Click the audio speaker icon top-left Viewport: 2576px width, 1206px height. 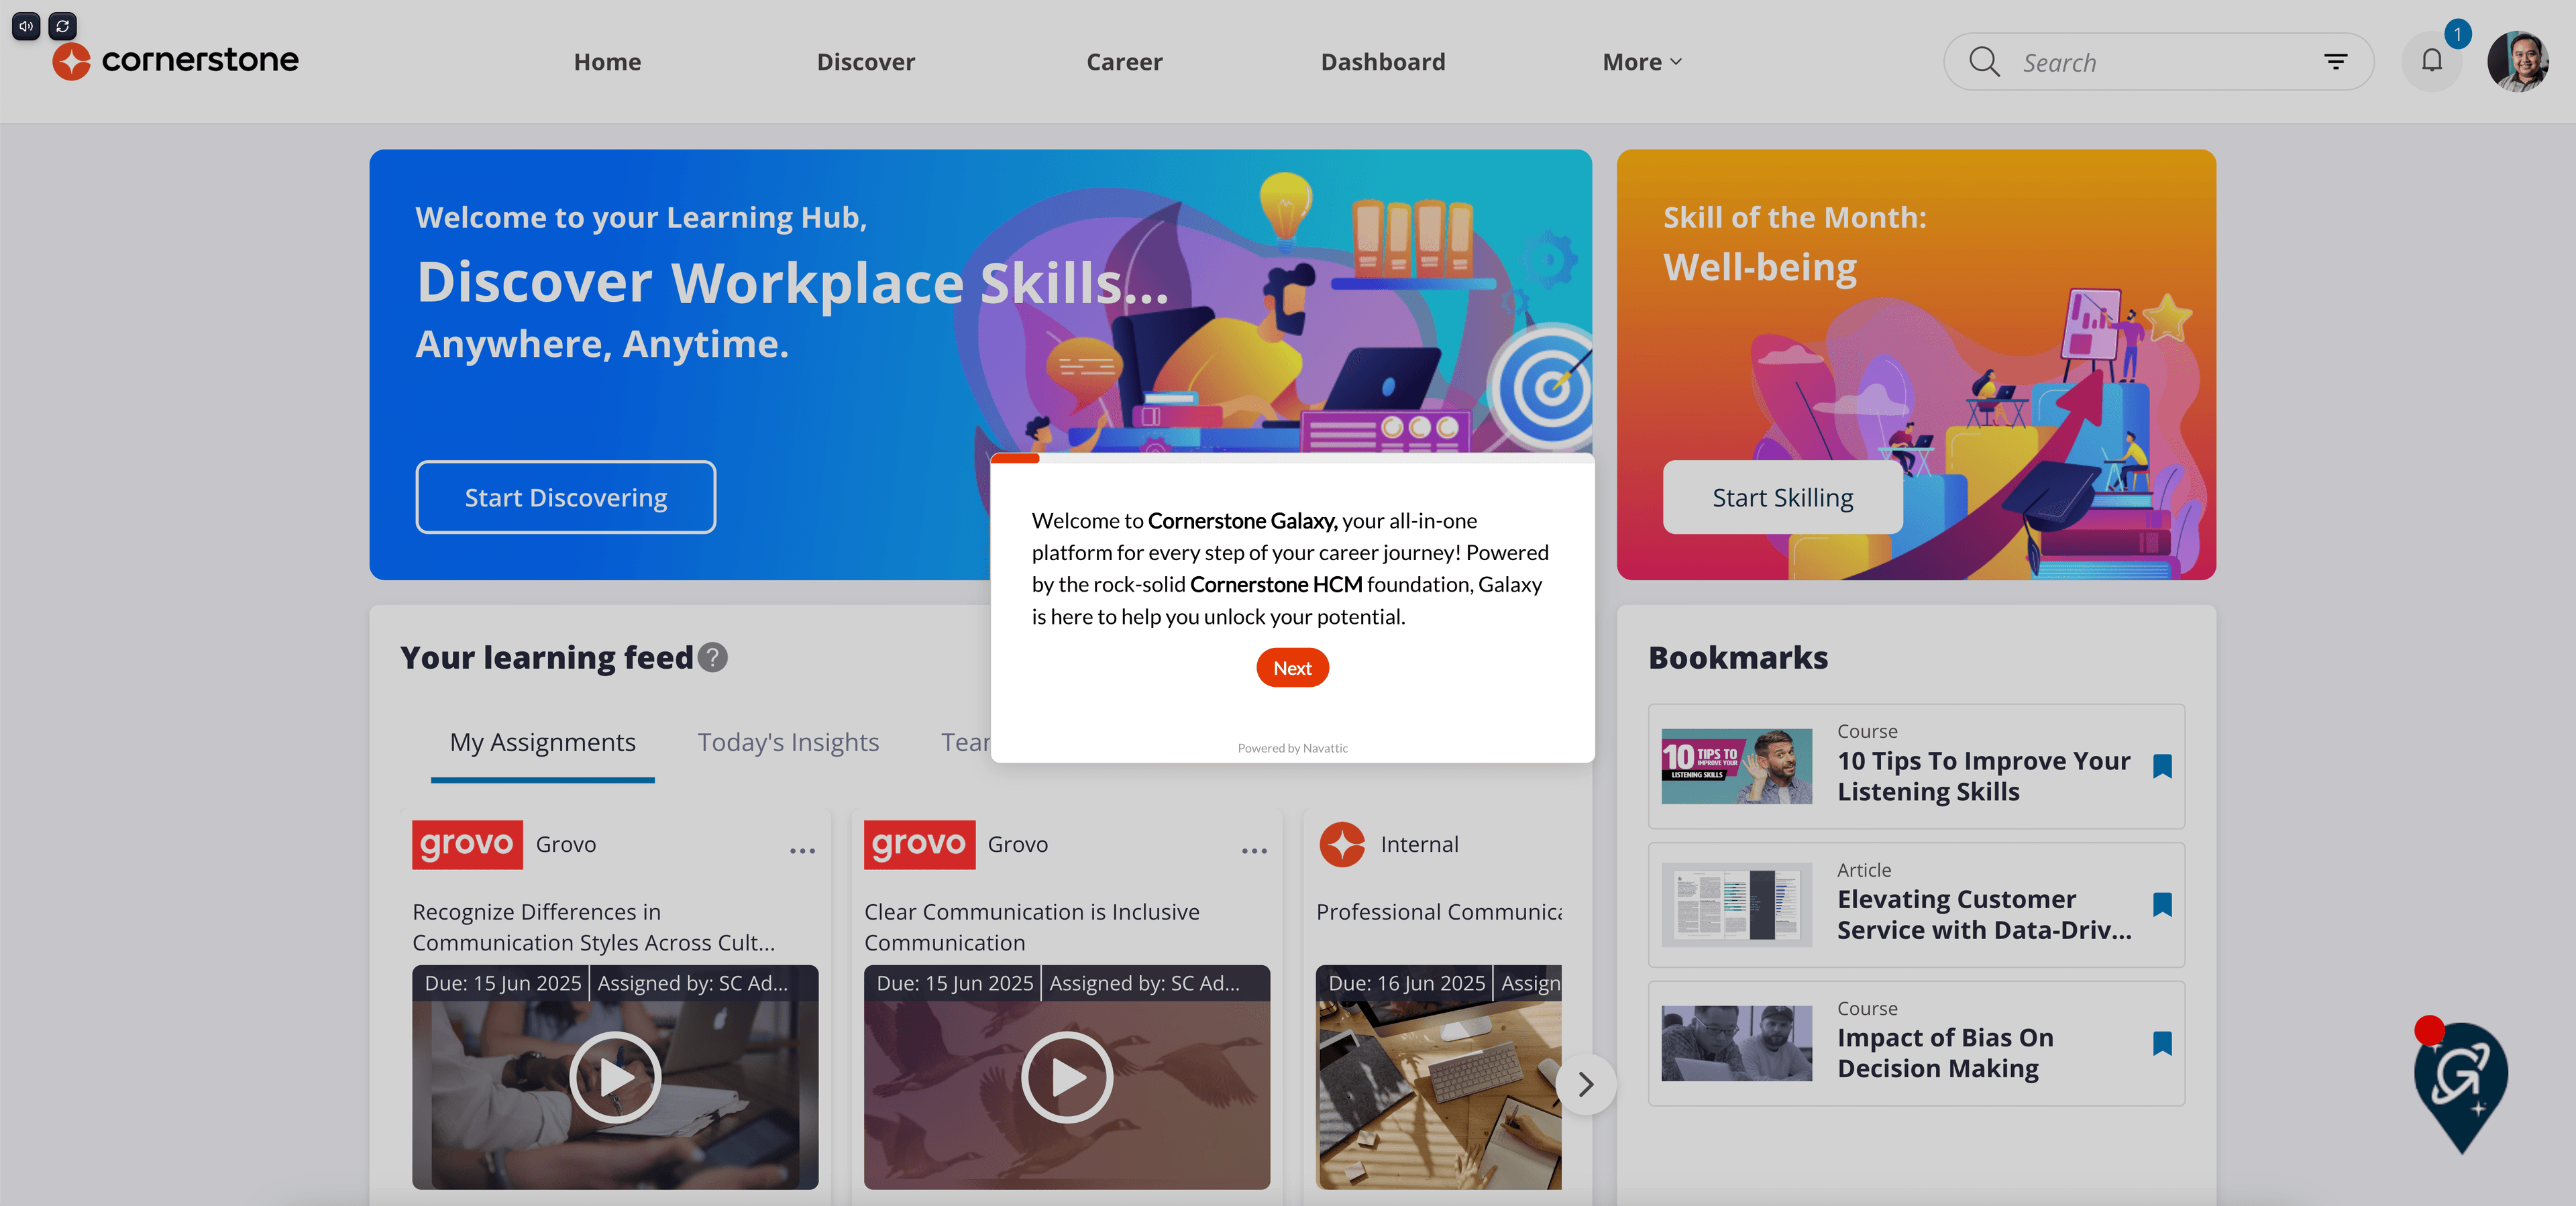point(26,26)
